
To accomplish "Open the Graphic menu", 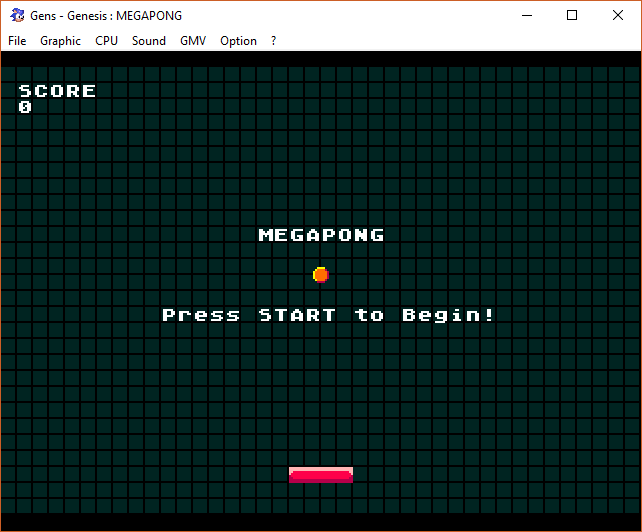I will [60, 41].
